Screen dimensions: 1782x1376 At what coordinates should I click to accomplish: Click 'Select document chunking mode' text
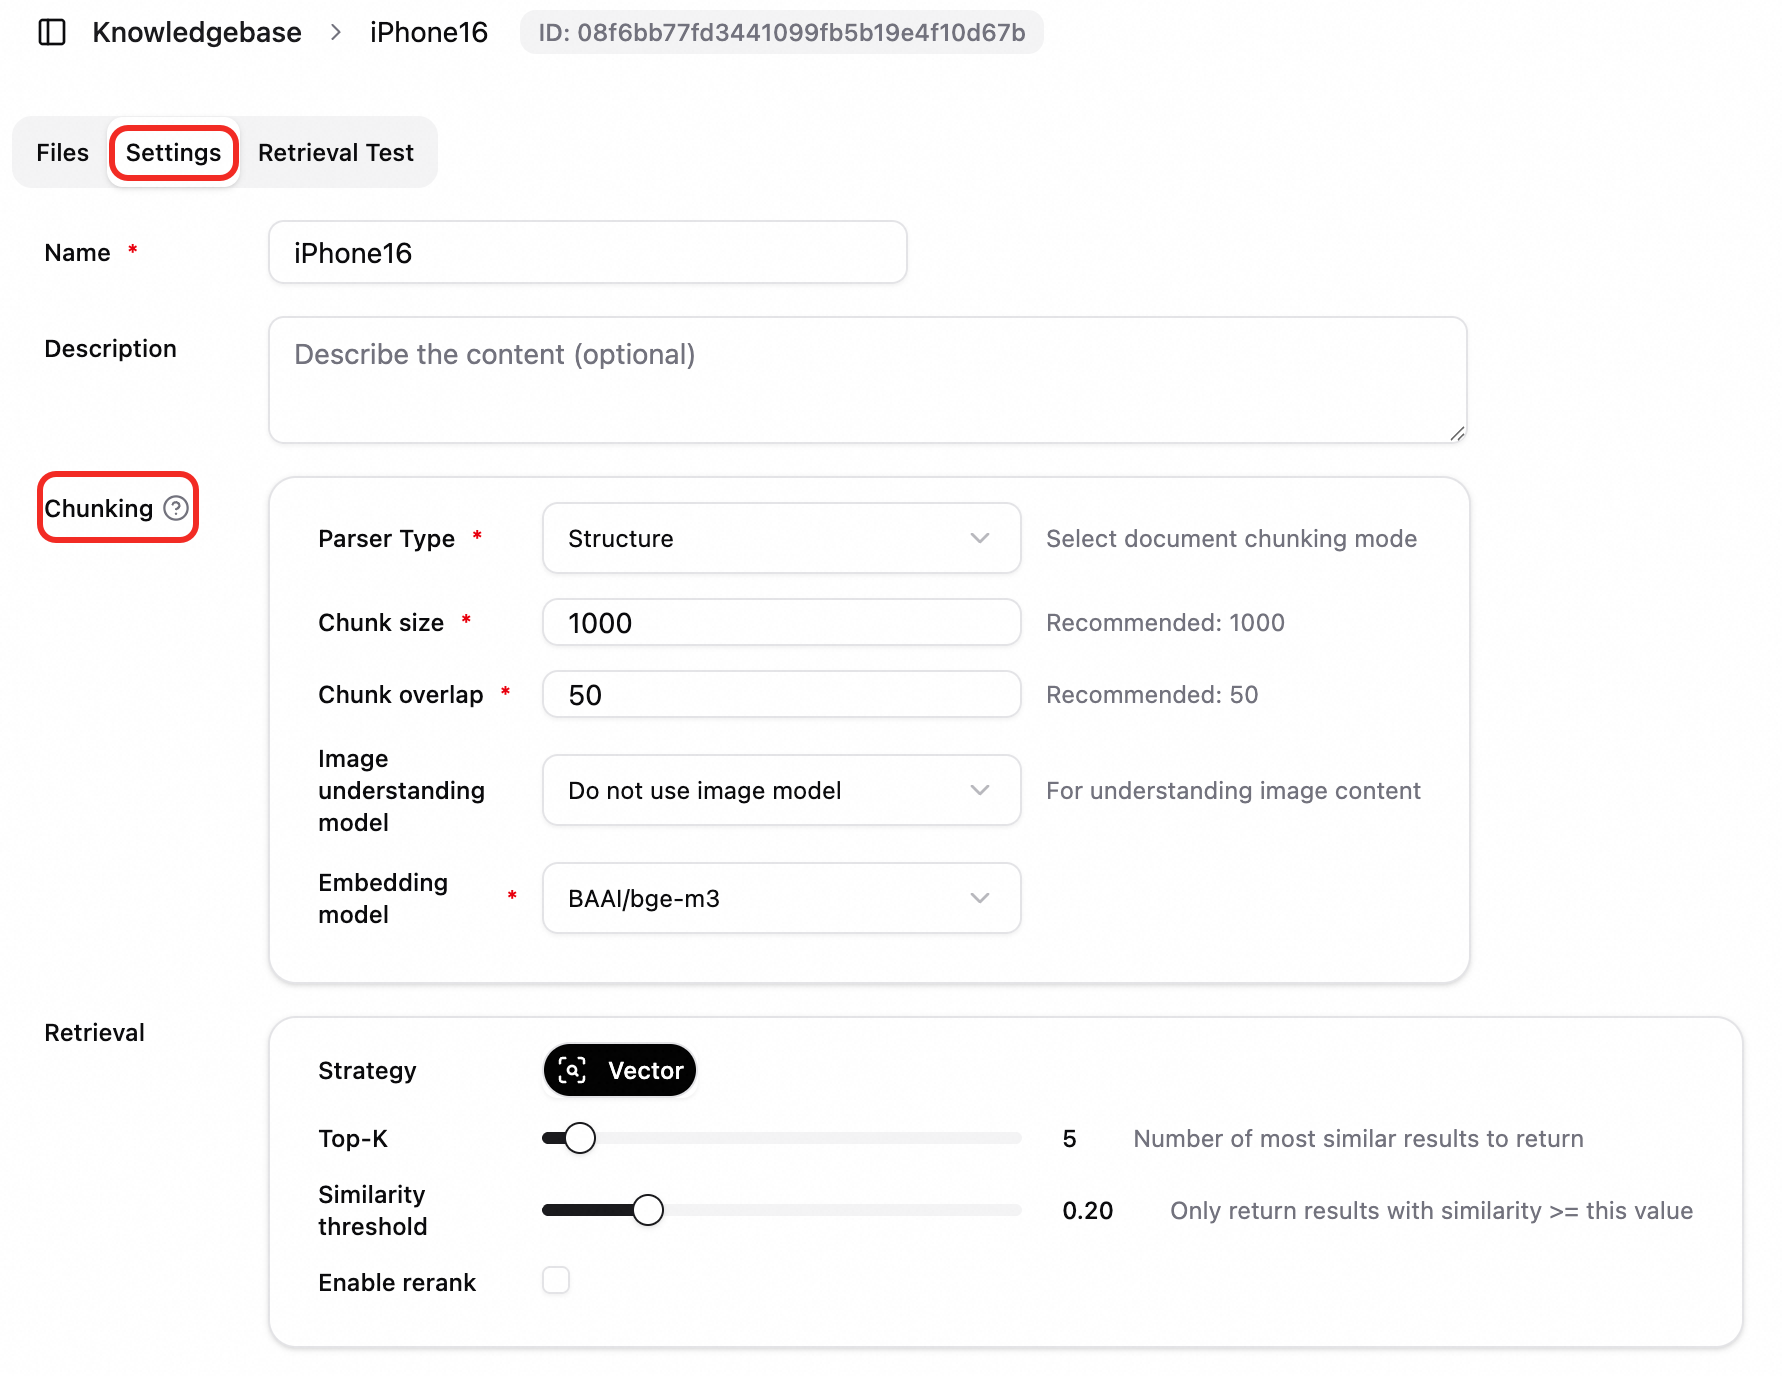[1231, 538]
